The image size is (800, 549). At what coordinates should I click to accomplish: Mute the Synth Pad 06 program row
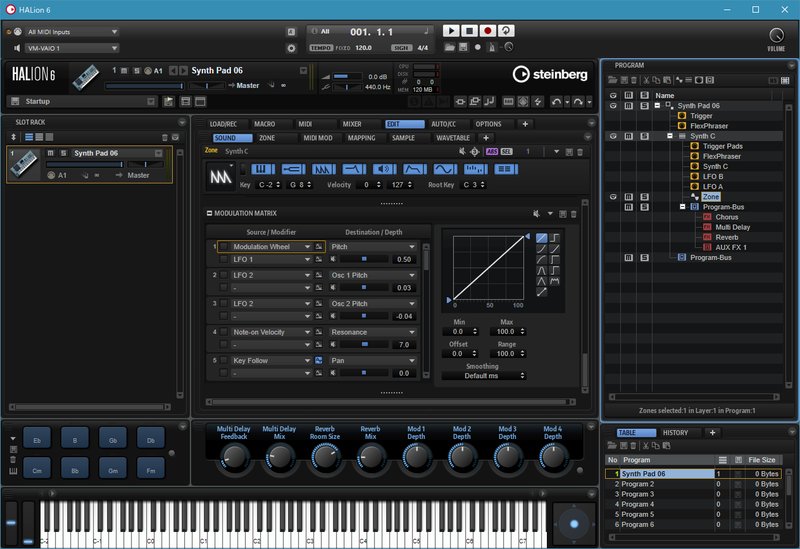629,106
